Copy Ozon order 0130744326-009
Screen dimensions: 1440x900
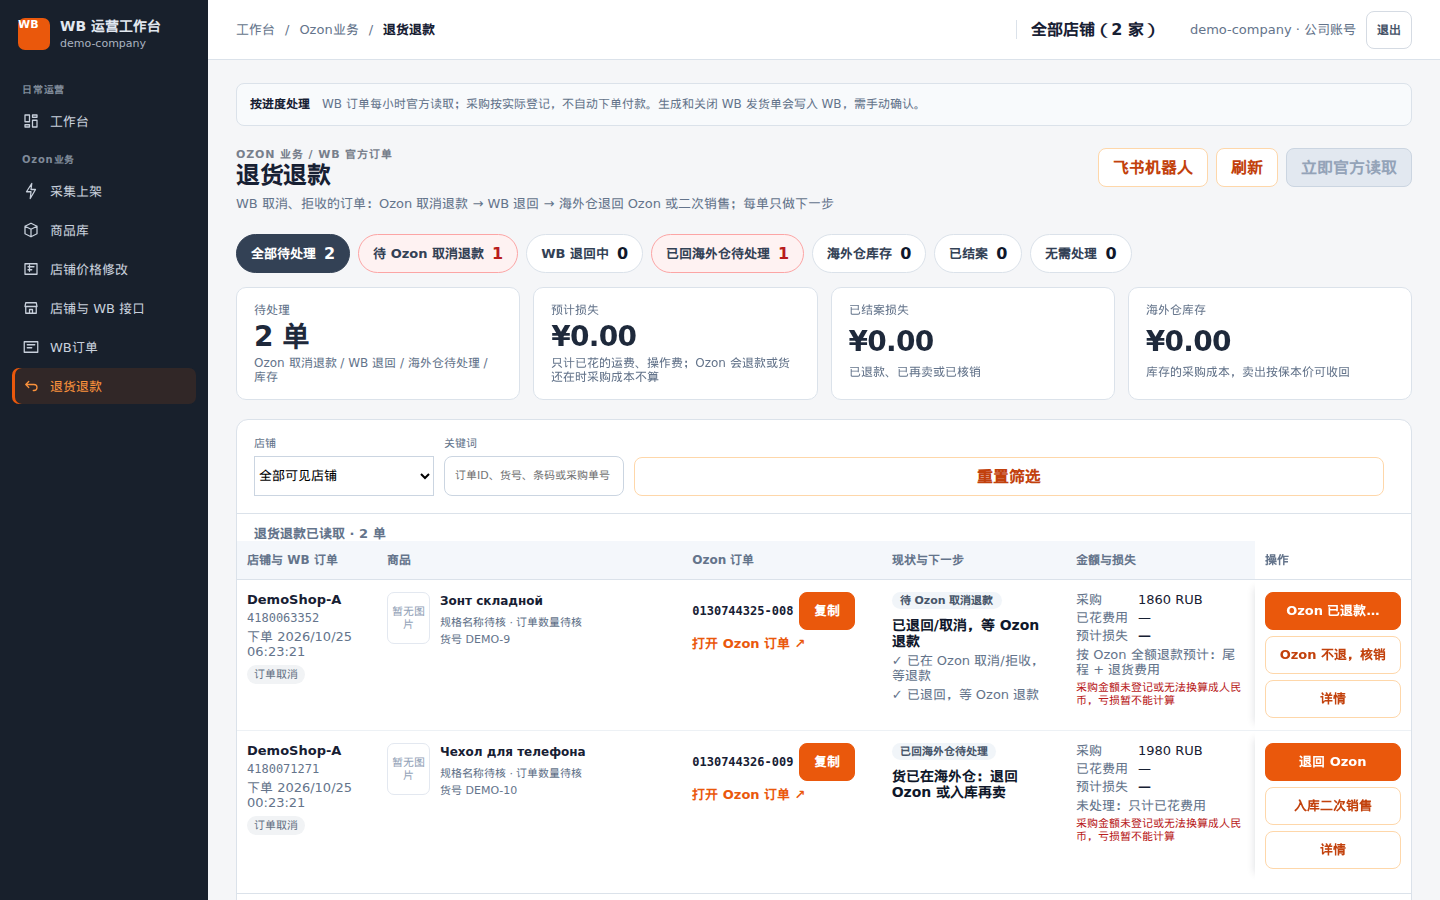pyautogui.click(x=827, y=762)
